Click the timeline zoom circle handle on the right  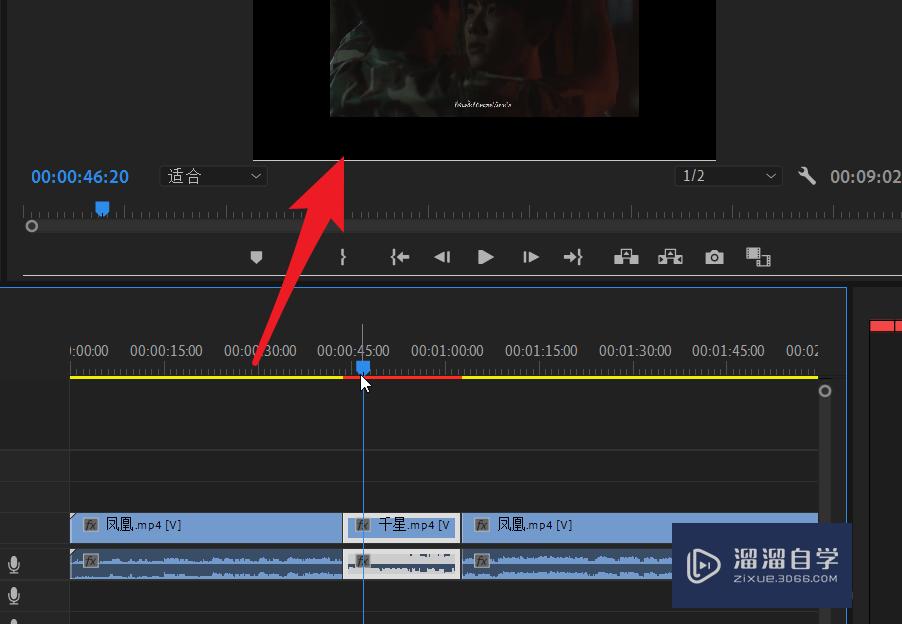824,391
